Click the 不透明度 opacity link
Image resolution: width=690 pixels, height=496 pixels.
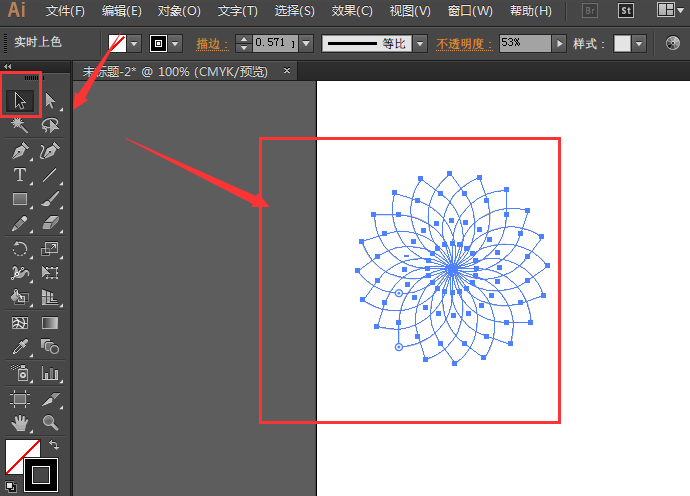(464, 44)
